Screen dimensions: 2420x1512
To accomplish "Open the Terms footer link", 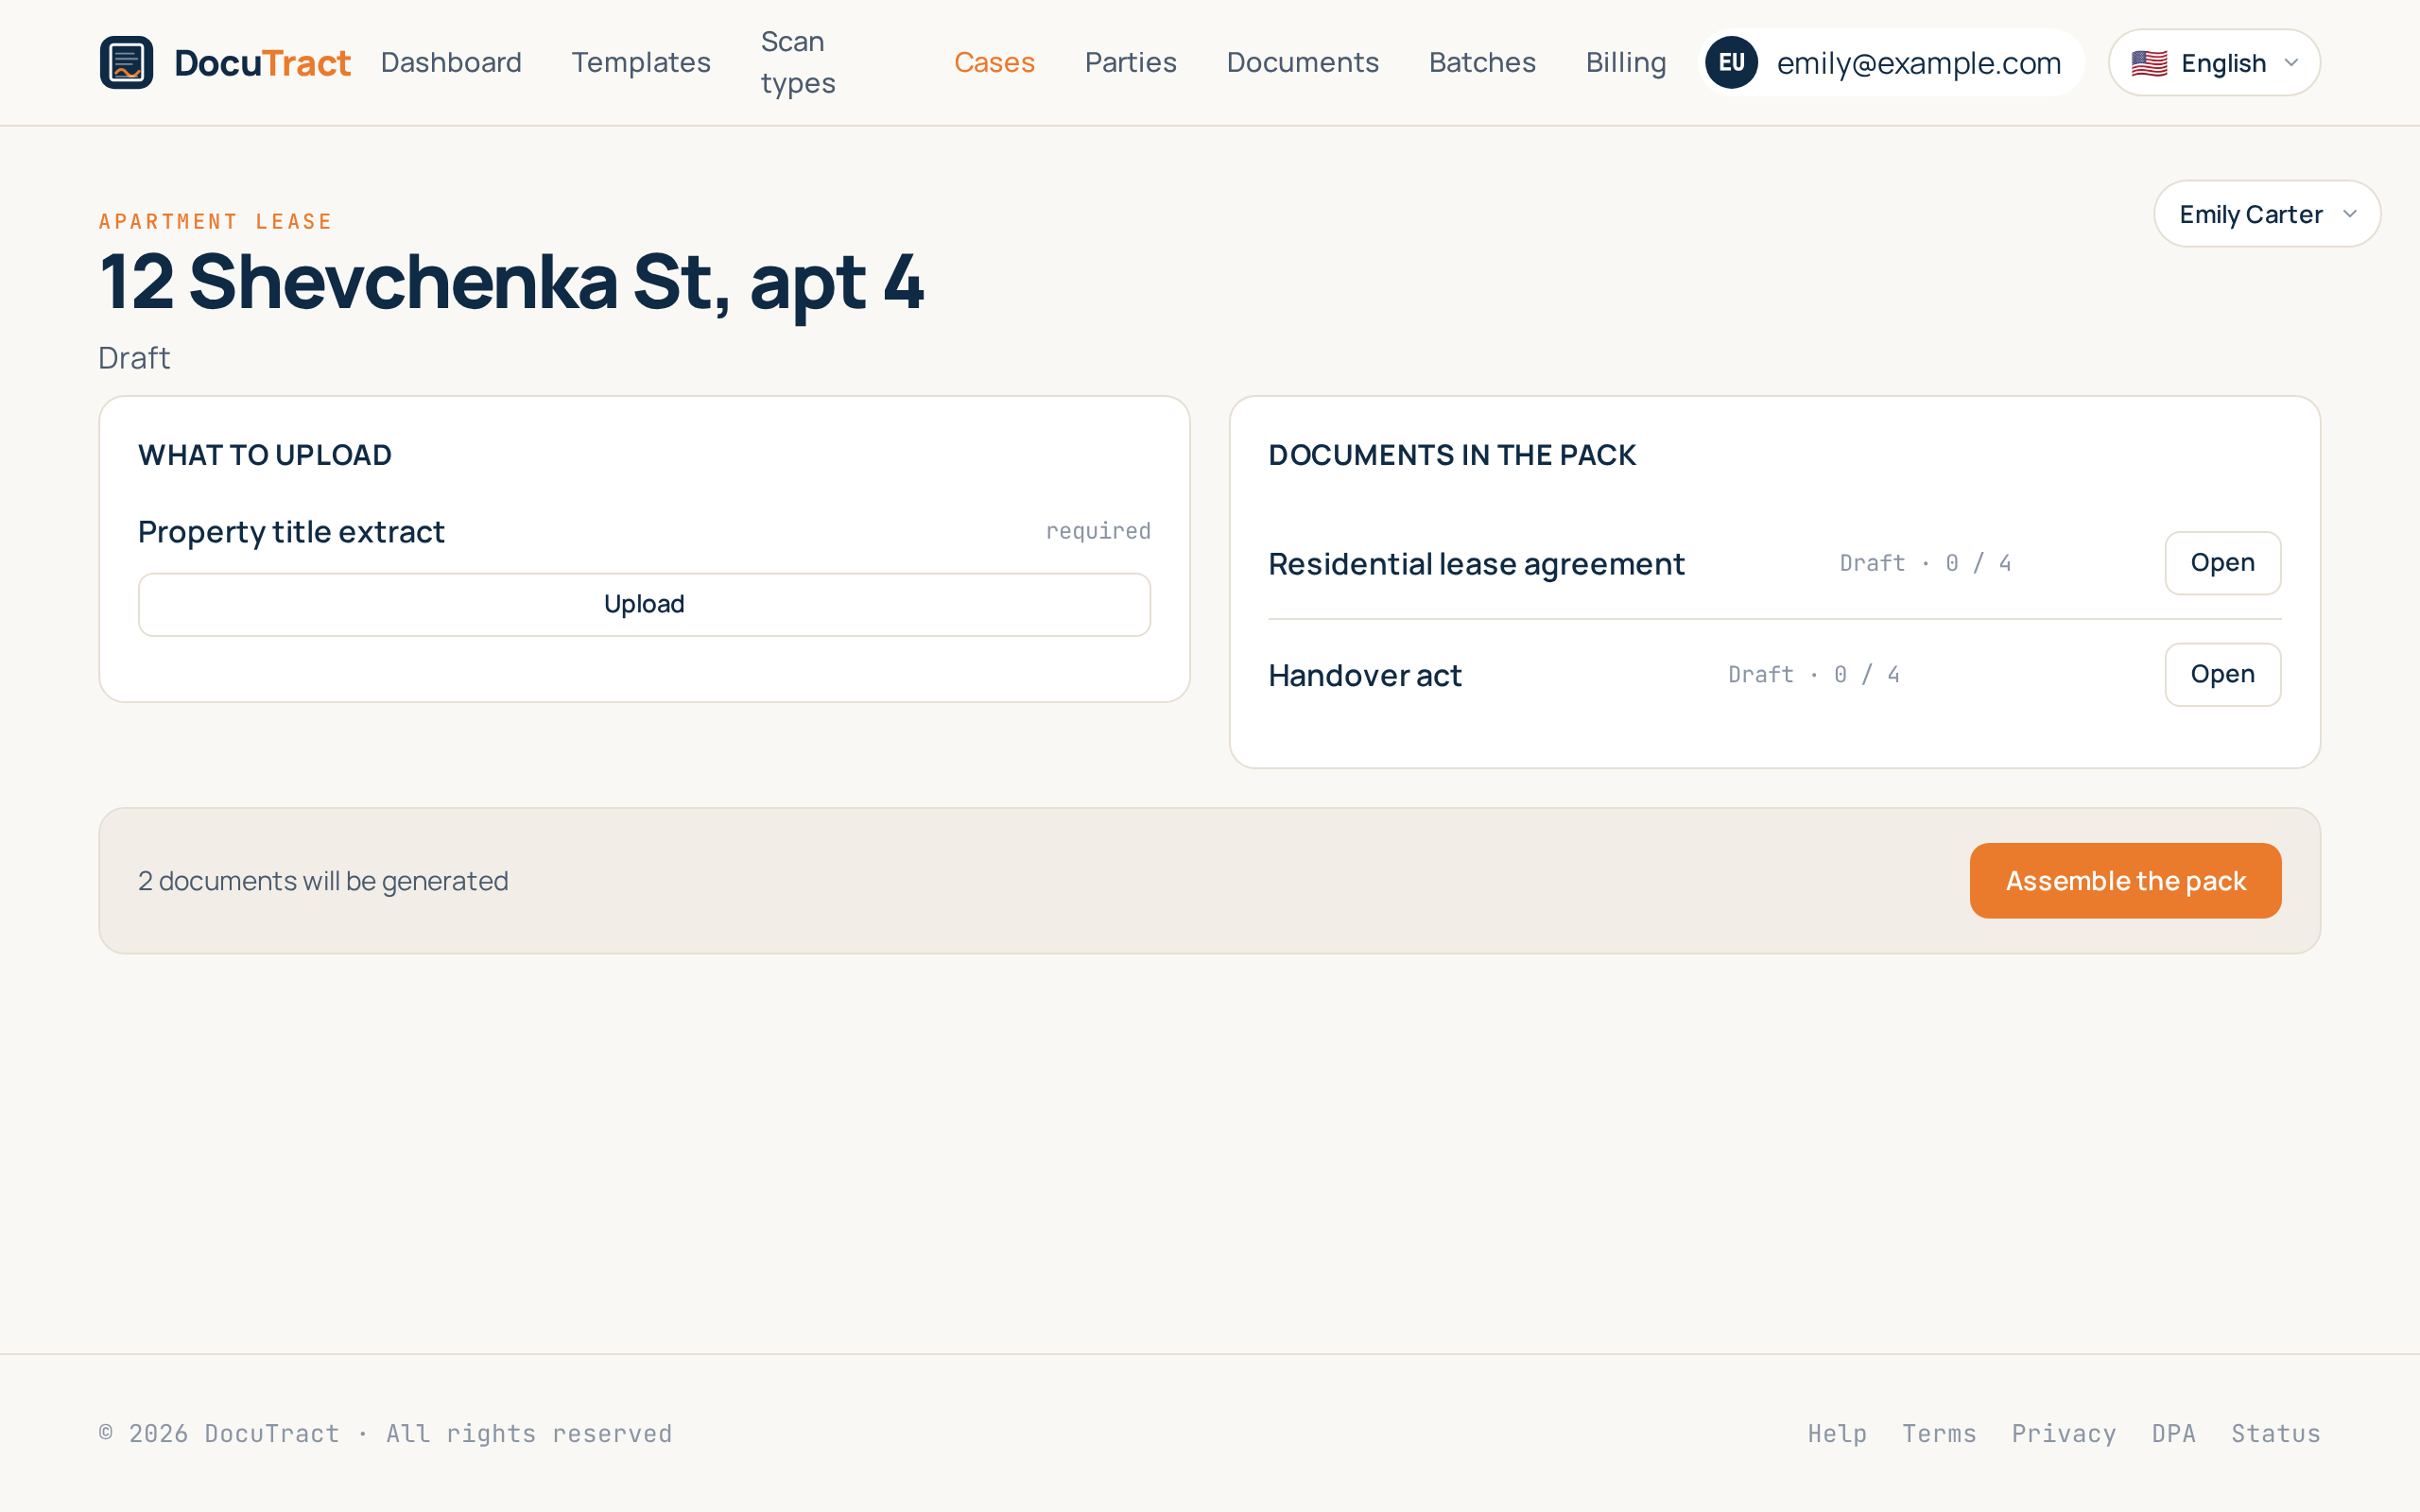I will tap(1939, 1433).
